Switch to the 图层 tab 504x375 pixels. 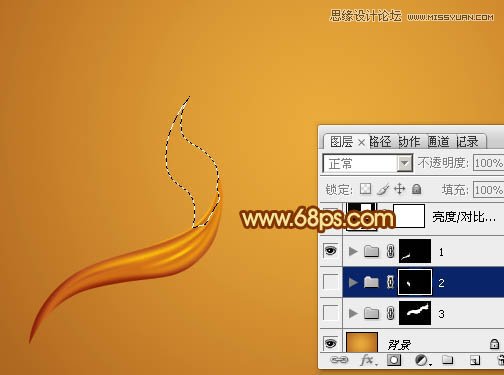[341, 142]
